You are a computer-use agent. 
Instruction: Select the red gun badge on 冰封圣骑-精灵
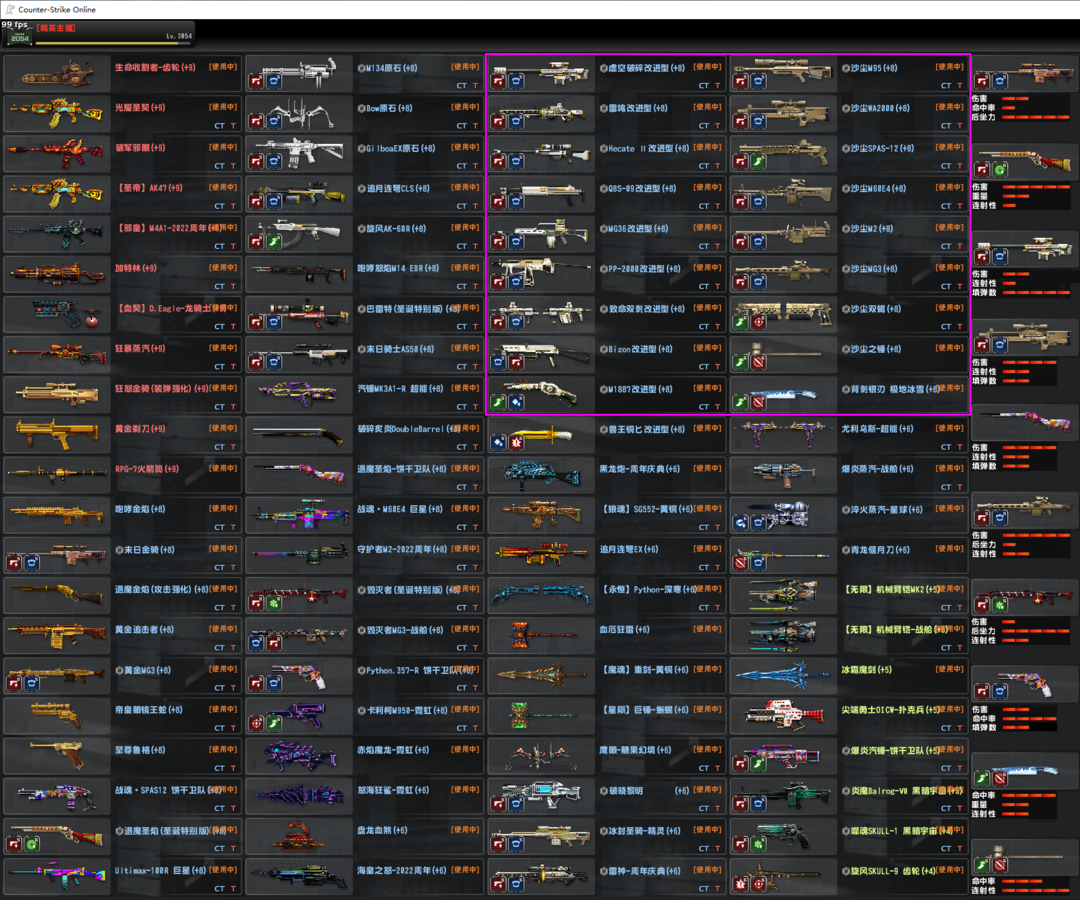point(499,844)
